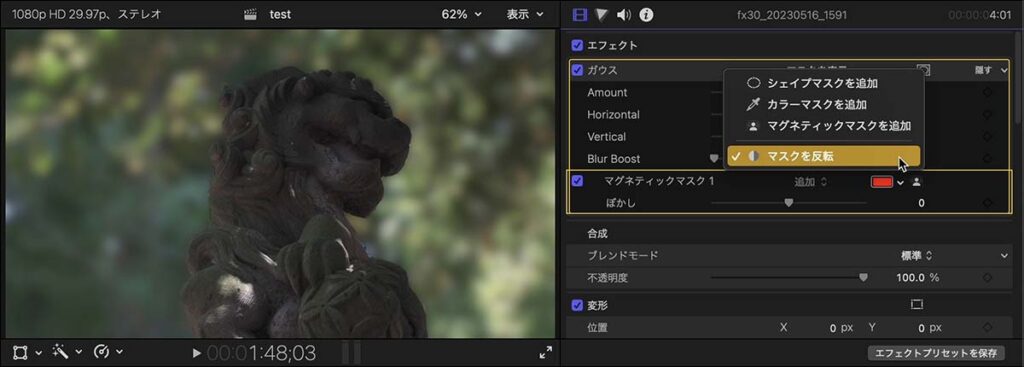Click the viewer fullscreen arrows icon
The height and width of the screenshot is (367, 1024).
(545, 353)
